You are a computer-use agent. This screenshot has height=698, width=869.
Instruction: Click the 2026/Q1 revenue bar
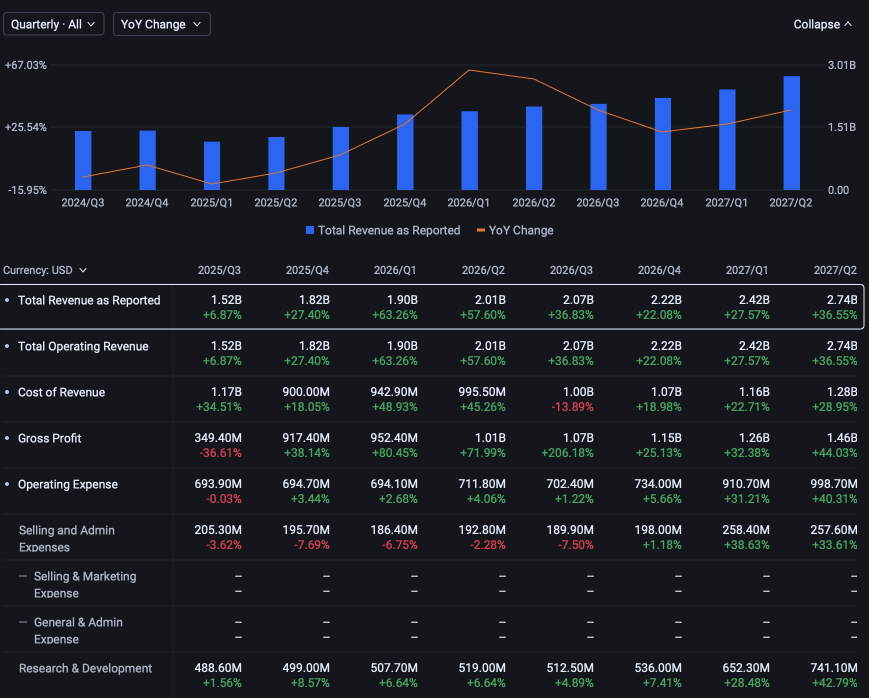[469, 151]
